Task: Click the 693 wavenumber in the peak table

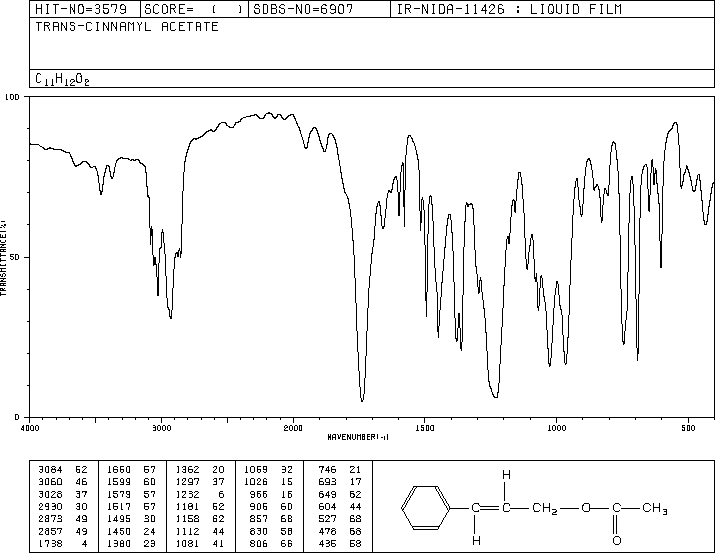Action: click(x=327, y=482)
